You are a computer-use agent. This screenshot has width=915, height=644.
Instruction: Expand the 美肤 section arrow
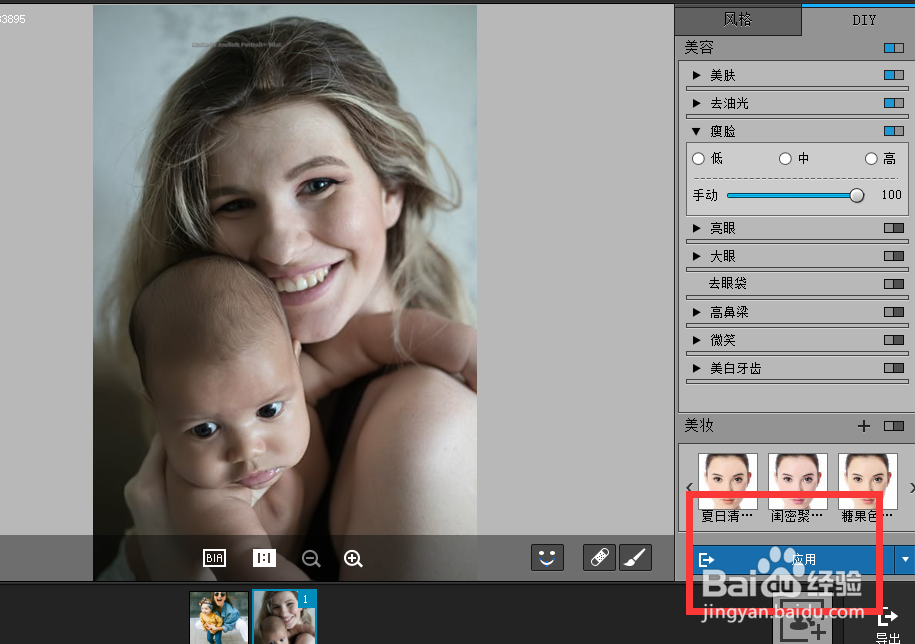tap(696, 75)
